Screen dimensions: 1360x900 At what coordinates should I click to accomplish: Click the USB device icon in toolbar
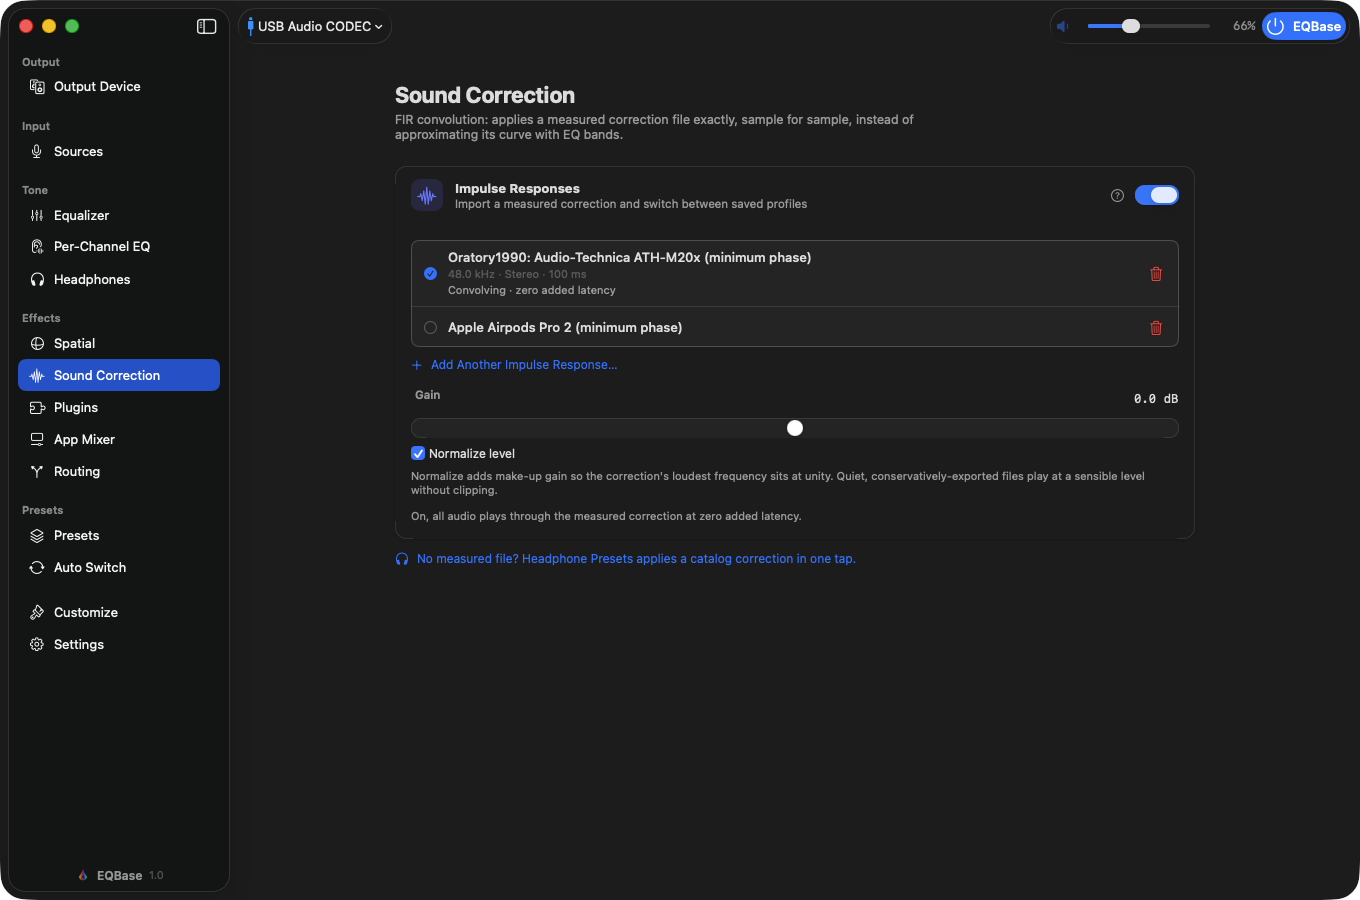(250, 27)
